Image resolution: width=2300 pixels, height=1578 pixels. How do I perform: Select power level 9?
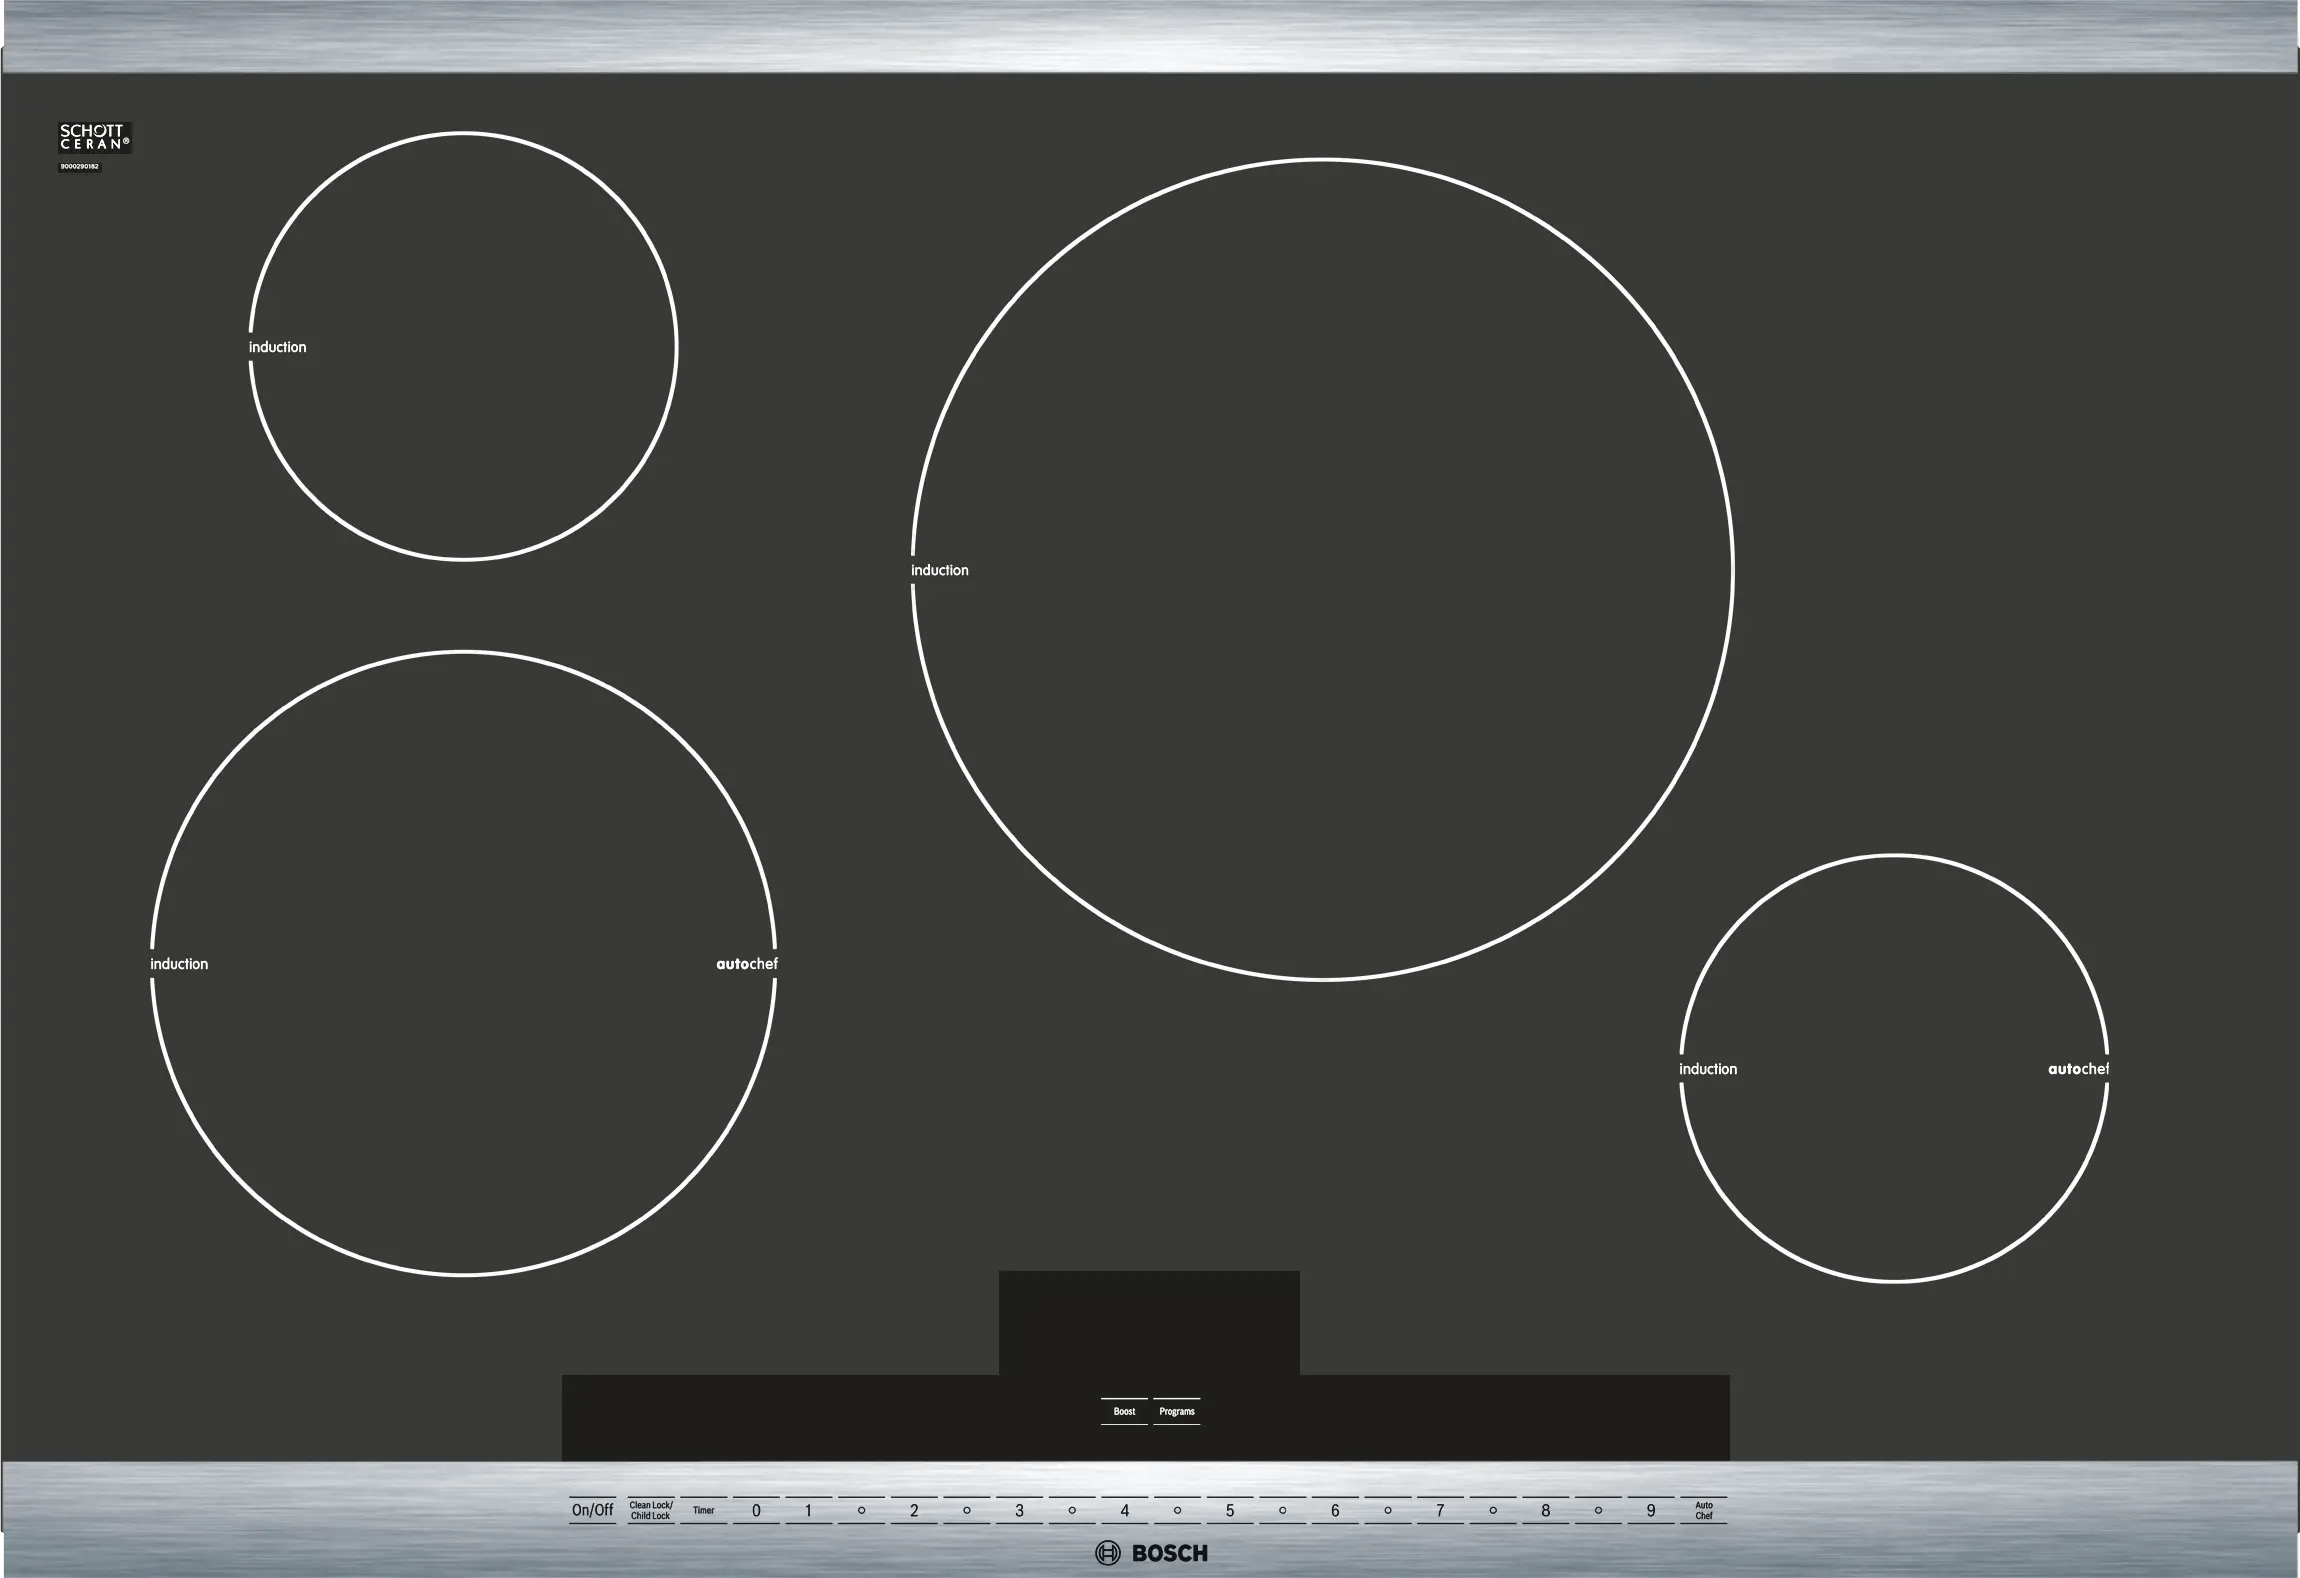point(1651,1510)
